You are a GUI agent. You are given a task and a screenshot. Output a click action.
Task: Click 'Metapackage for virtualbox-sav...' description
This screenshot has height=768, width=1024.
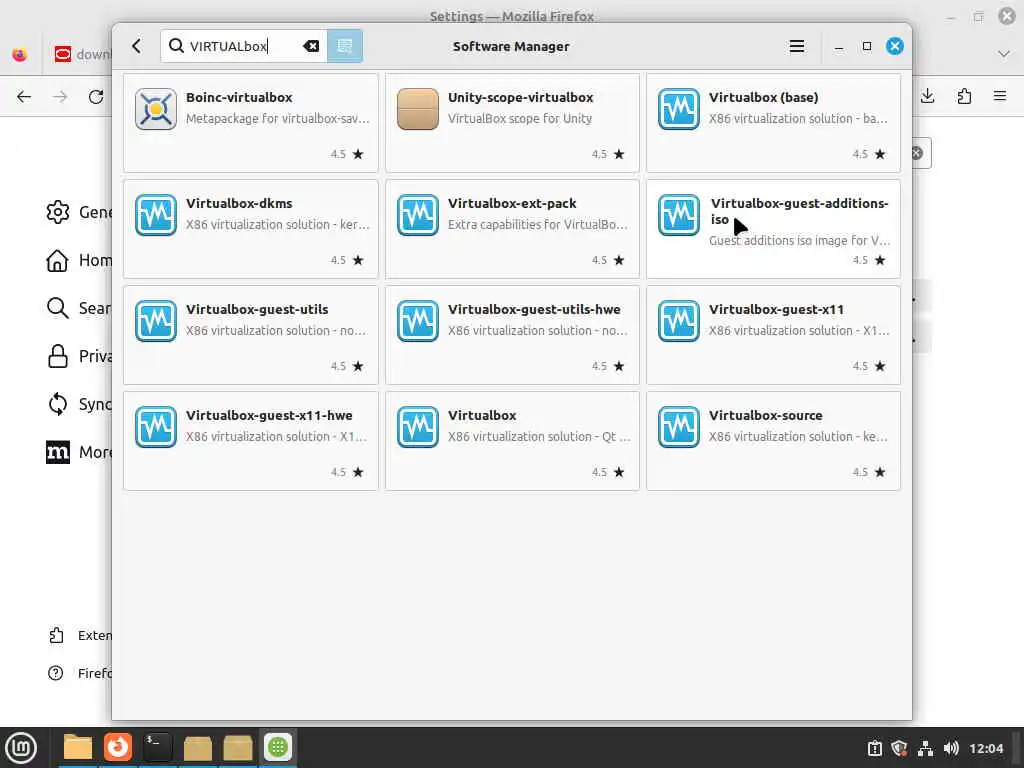coord(278,118)
